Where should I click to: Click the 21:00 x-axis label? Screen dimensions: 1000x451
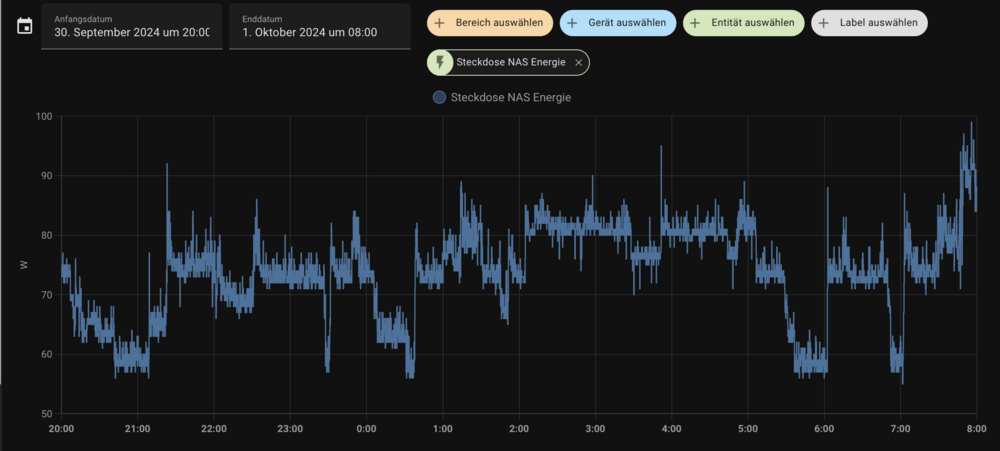click(138, 429)
